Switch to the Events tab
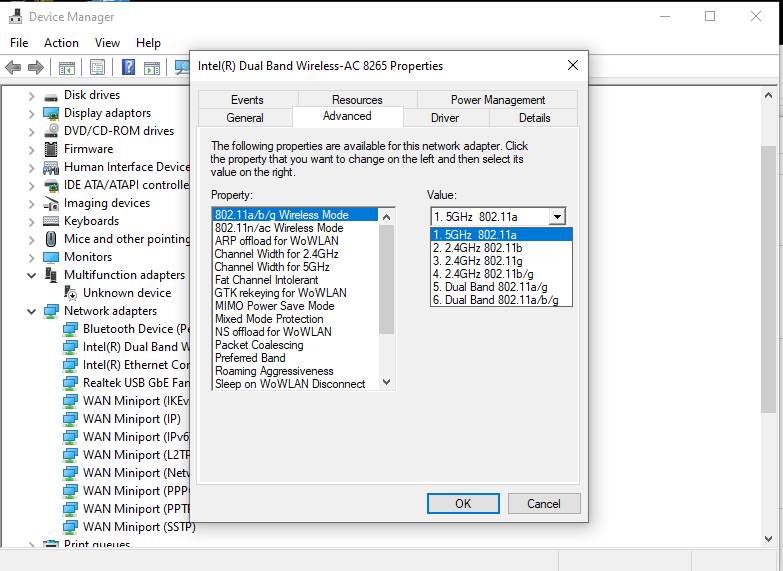 click(x=247, y=99)
